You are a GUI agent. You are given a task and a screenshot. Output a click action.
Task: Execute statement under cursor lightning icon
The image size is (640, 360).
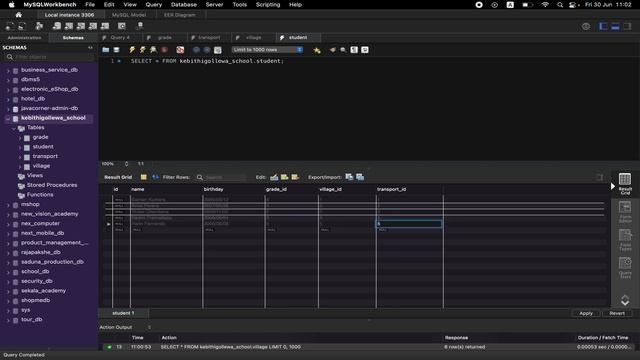point(142,50)
